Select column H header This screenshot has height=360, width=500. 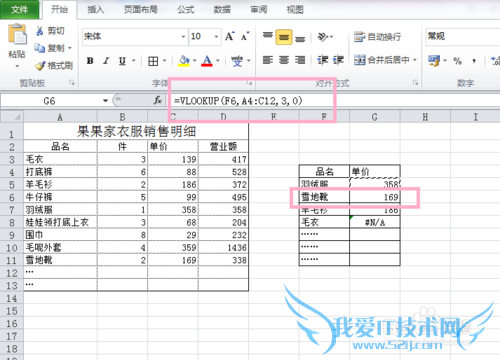click(x=425, y=117)
